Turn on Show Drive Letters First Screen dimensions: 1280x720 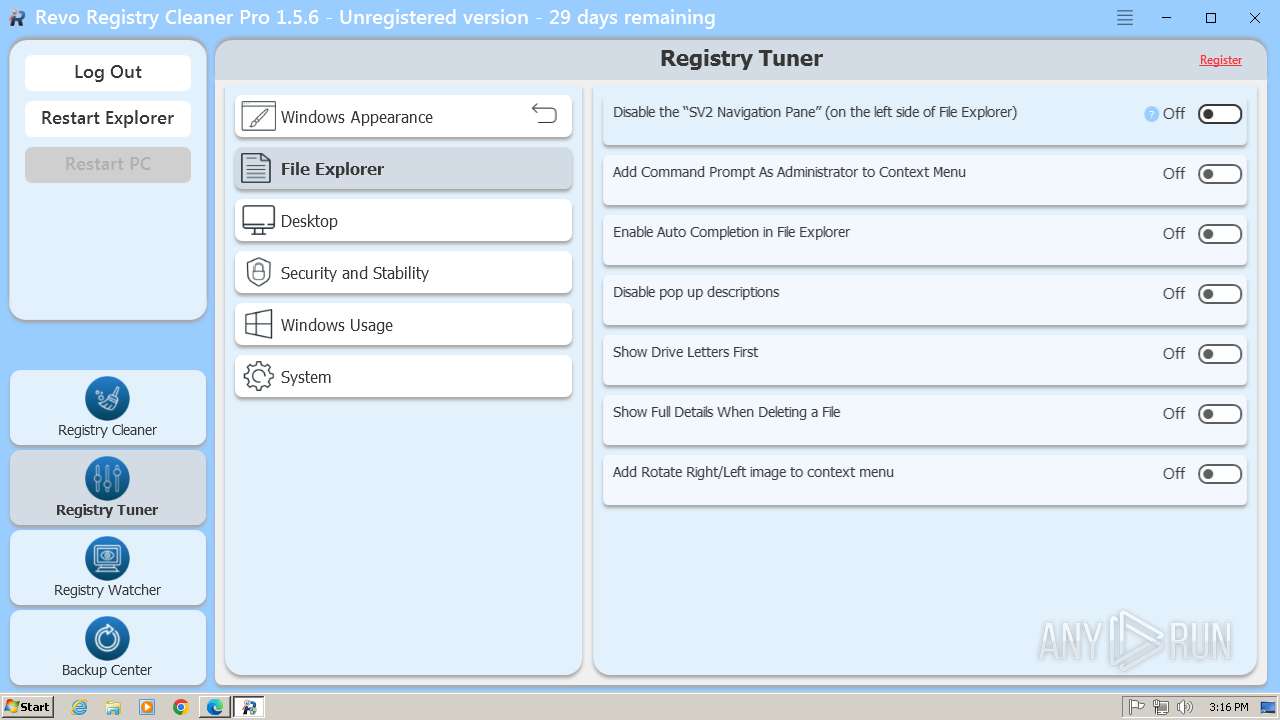(1220, 354)
